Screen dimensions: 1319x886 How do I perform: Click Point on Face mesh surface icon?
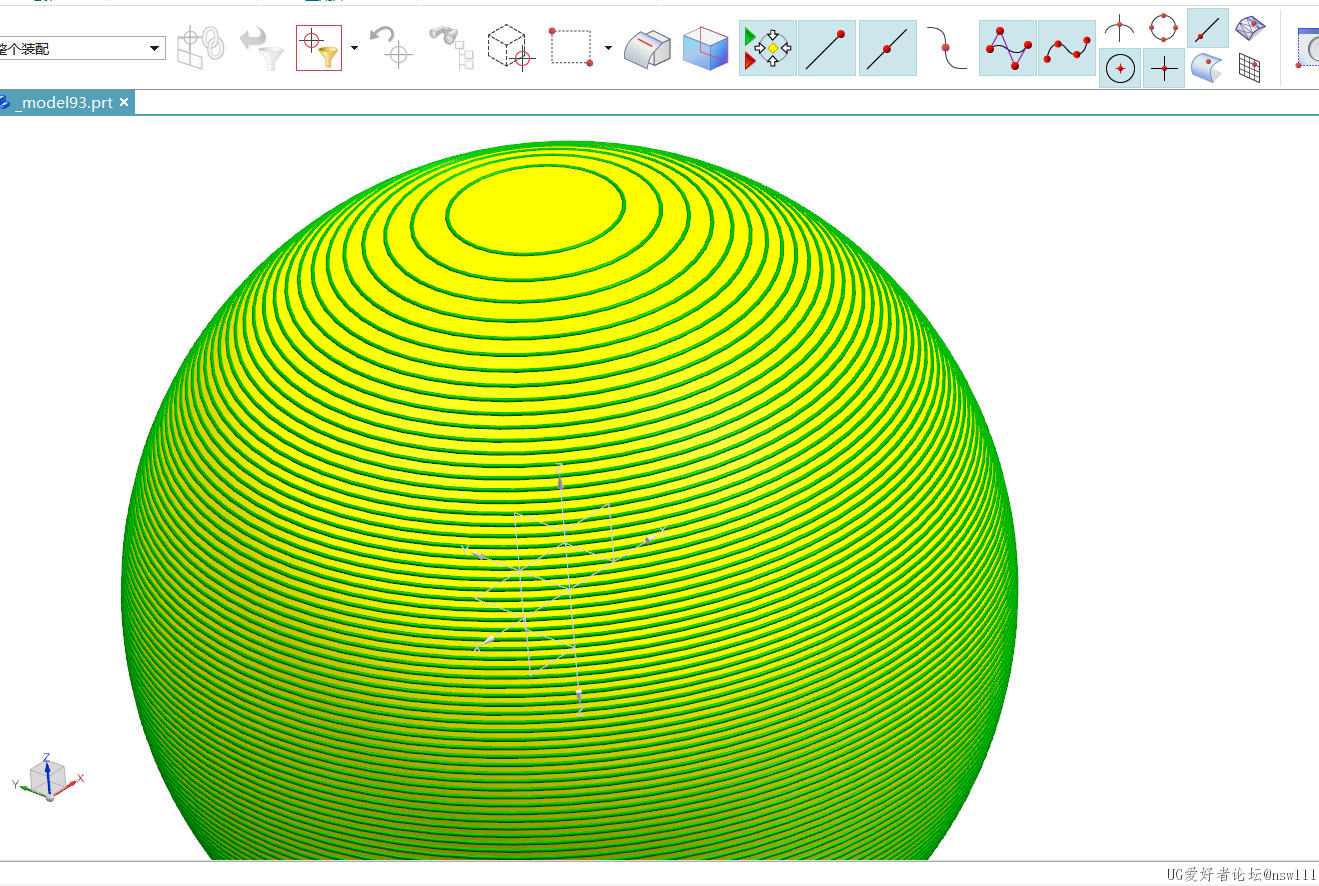pyautogui.click(x=1250, y=27)
